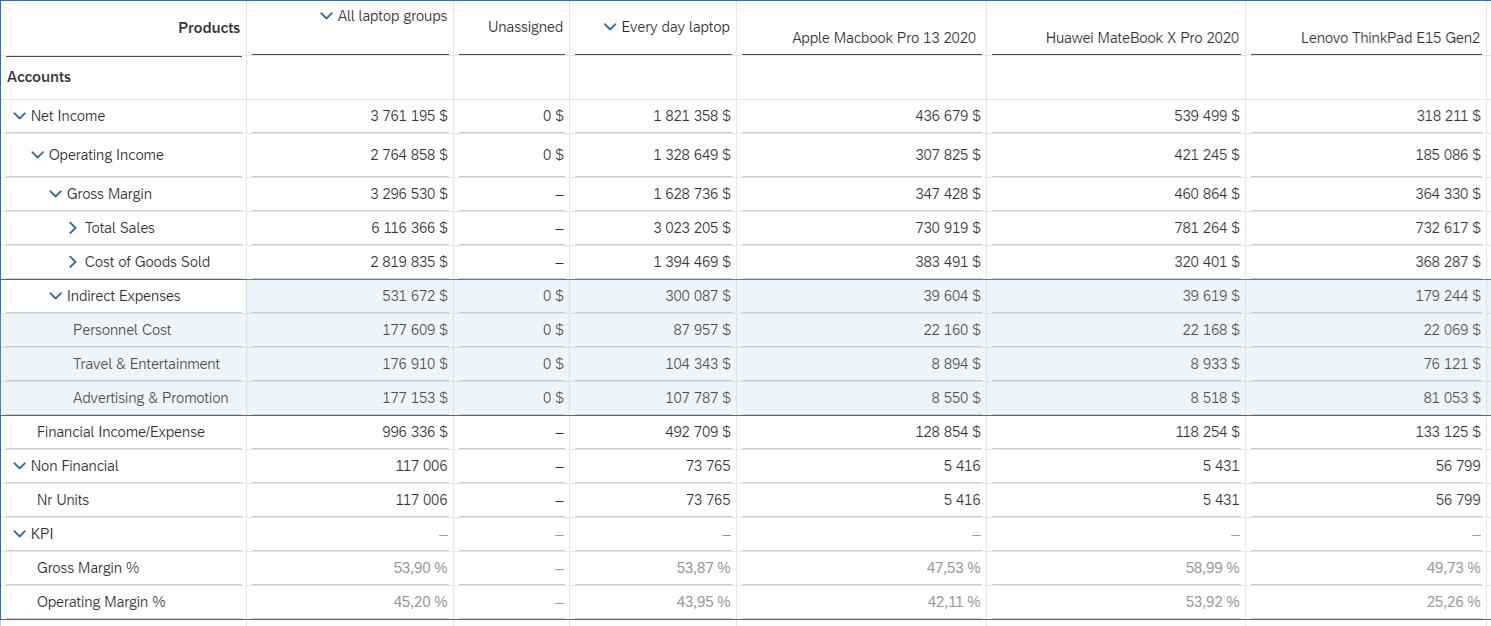Click the Every day laptop Total Sales 3 023 205 $

coord(692,228)
